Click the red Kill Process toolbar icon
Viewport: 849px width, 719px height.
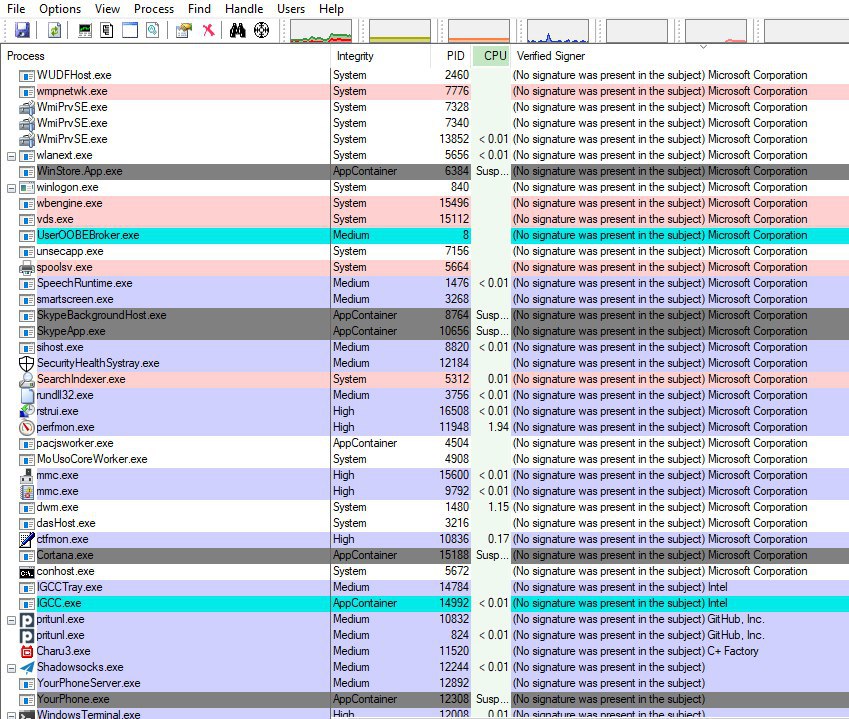pyautogui.click(x=208, y=30)
